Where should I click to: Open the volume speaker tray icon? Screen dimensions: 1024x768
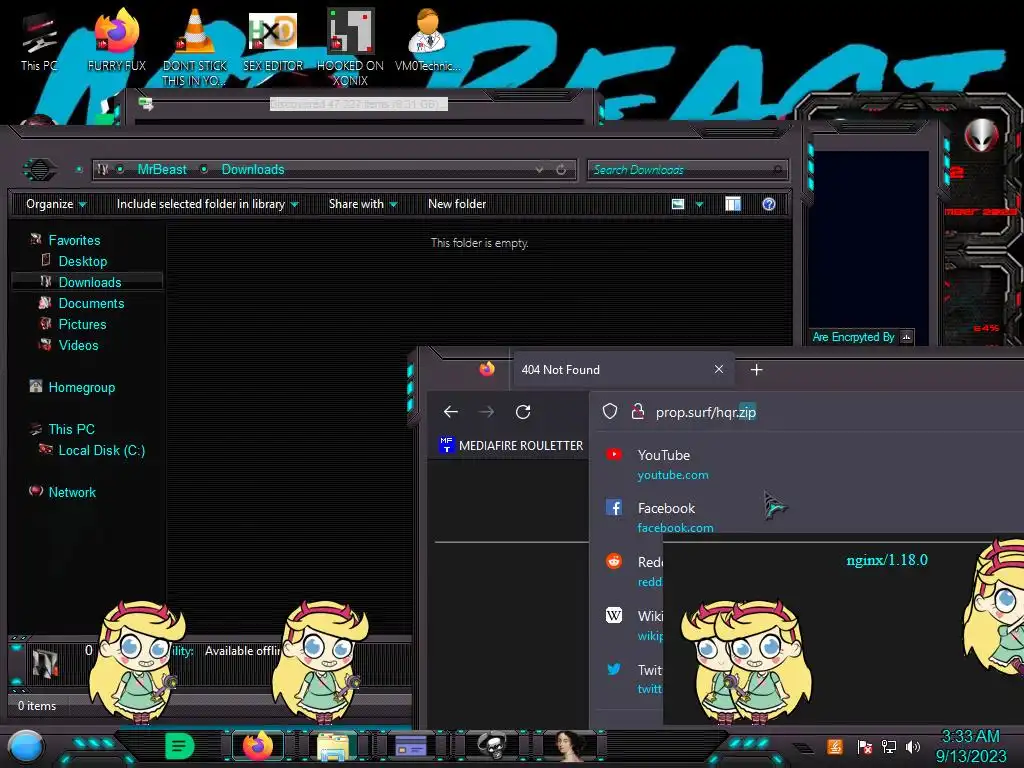coord(913,746)
